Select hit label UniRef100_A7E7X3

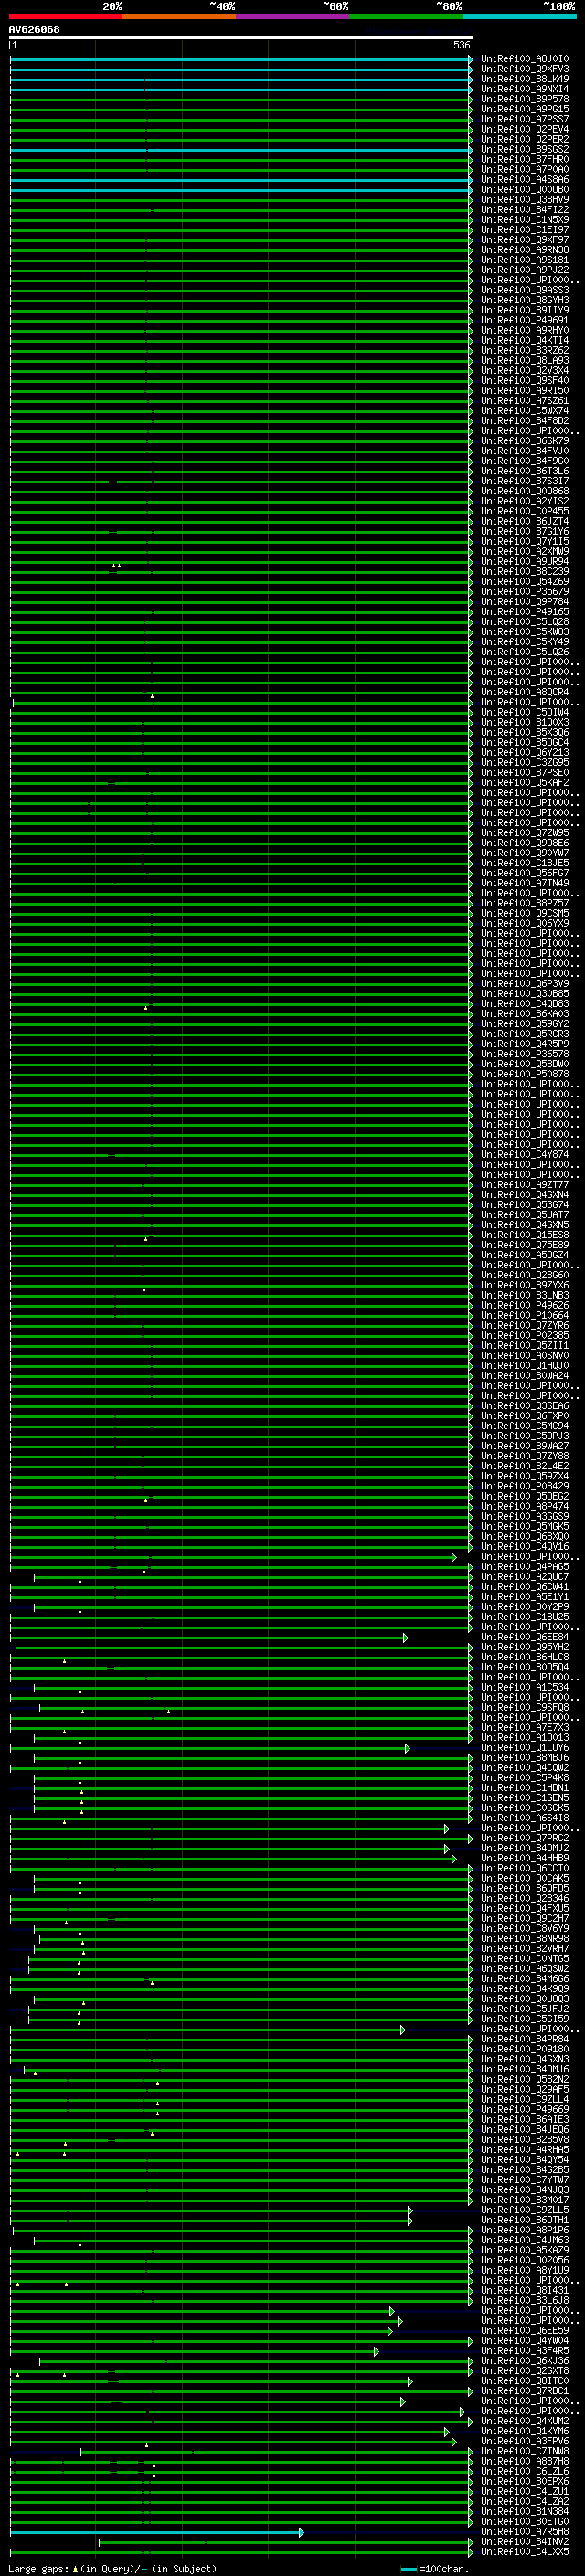tap(524, 1727)
